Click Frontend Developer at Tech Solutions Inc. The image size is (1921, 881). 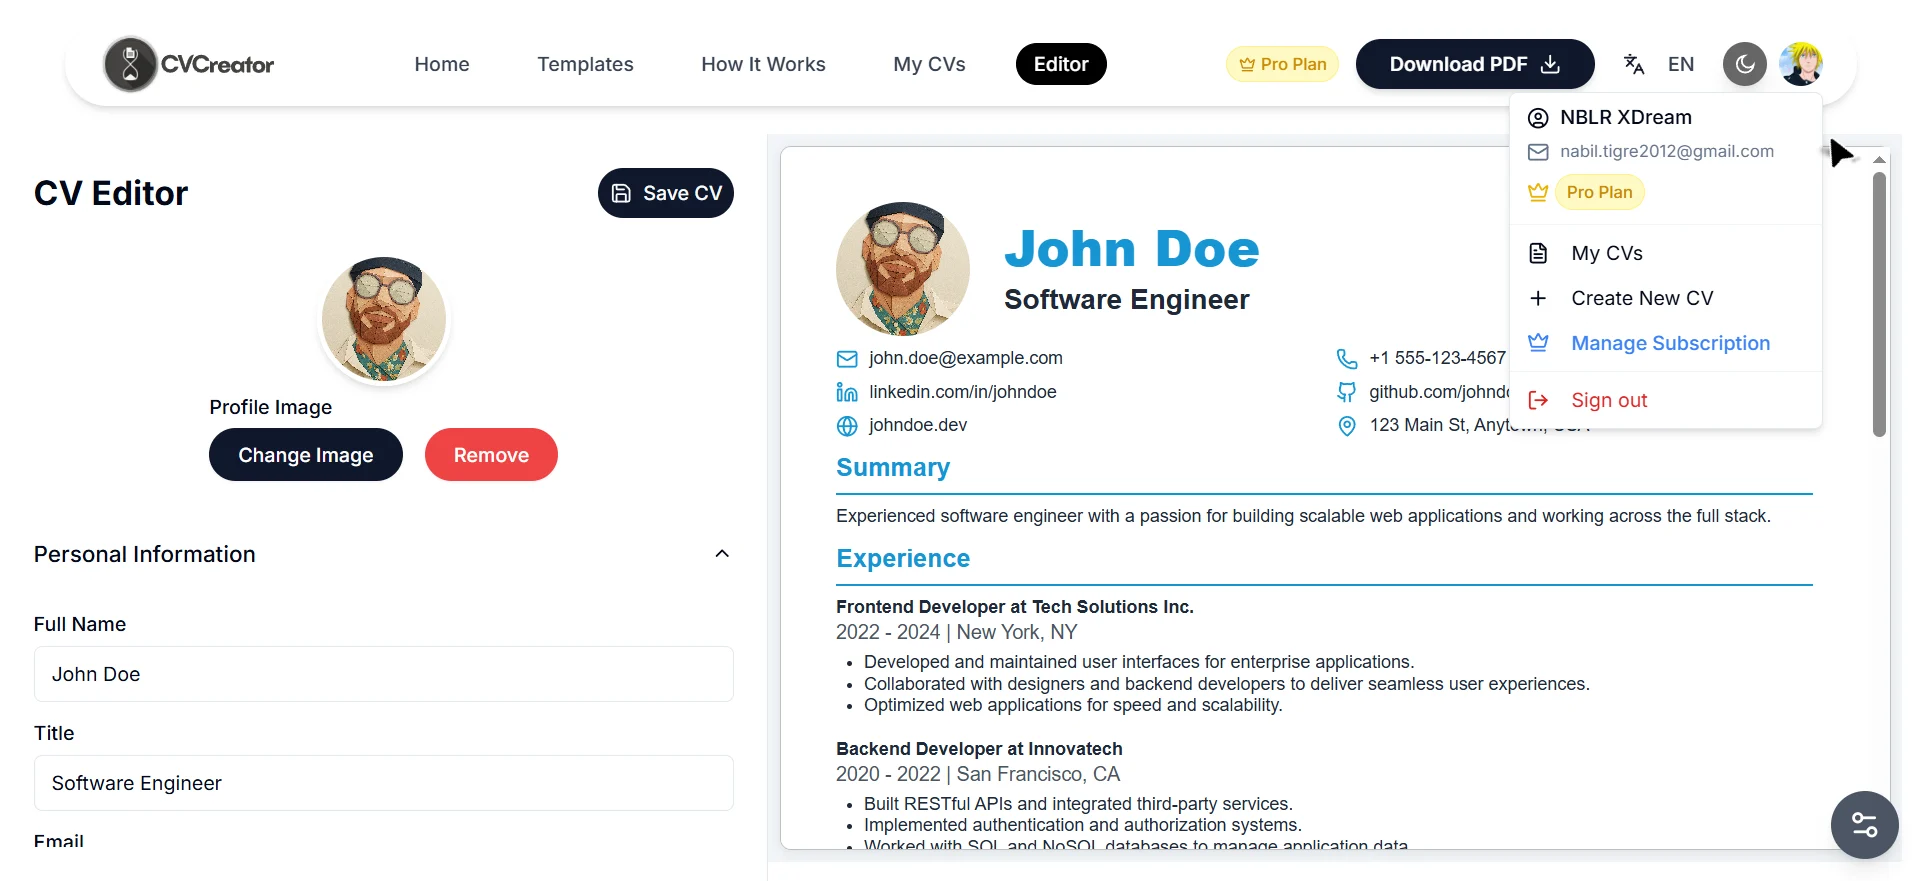coord(1015,607)
